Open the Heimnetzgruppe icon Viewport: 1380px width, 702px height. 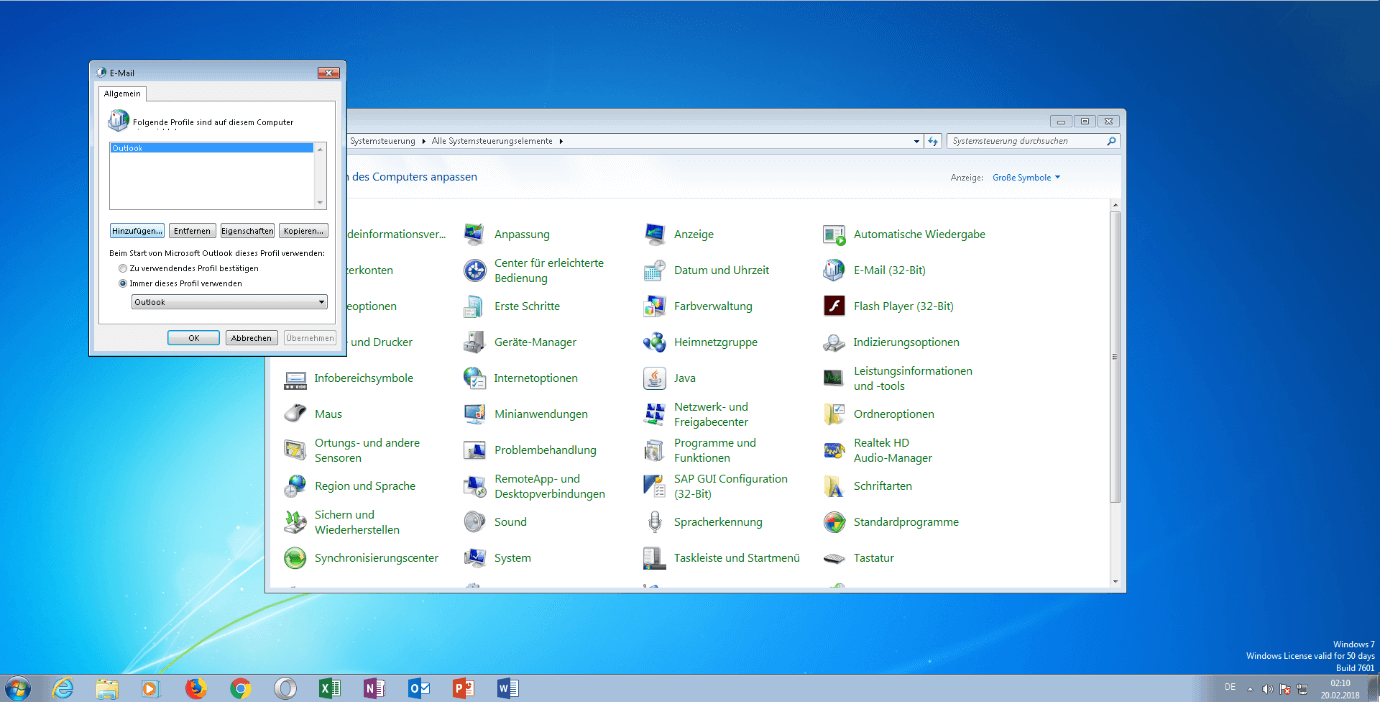pos(655,342)
